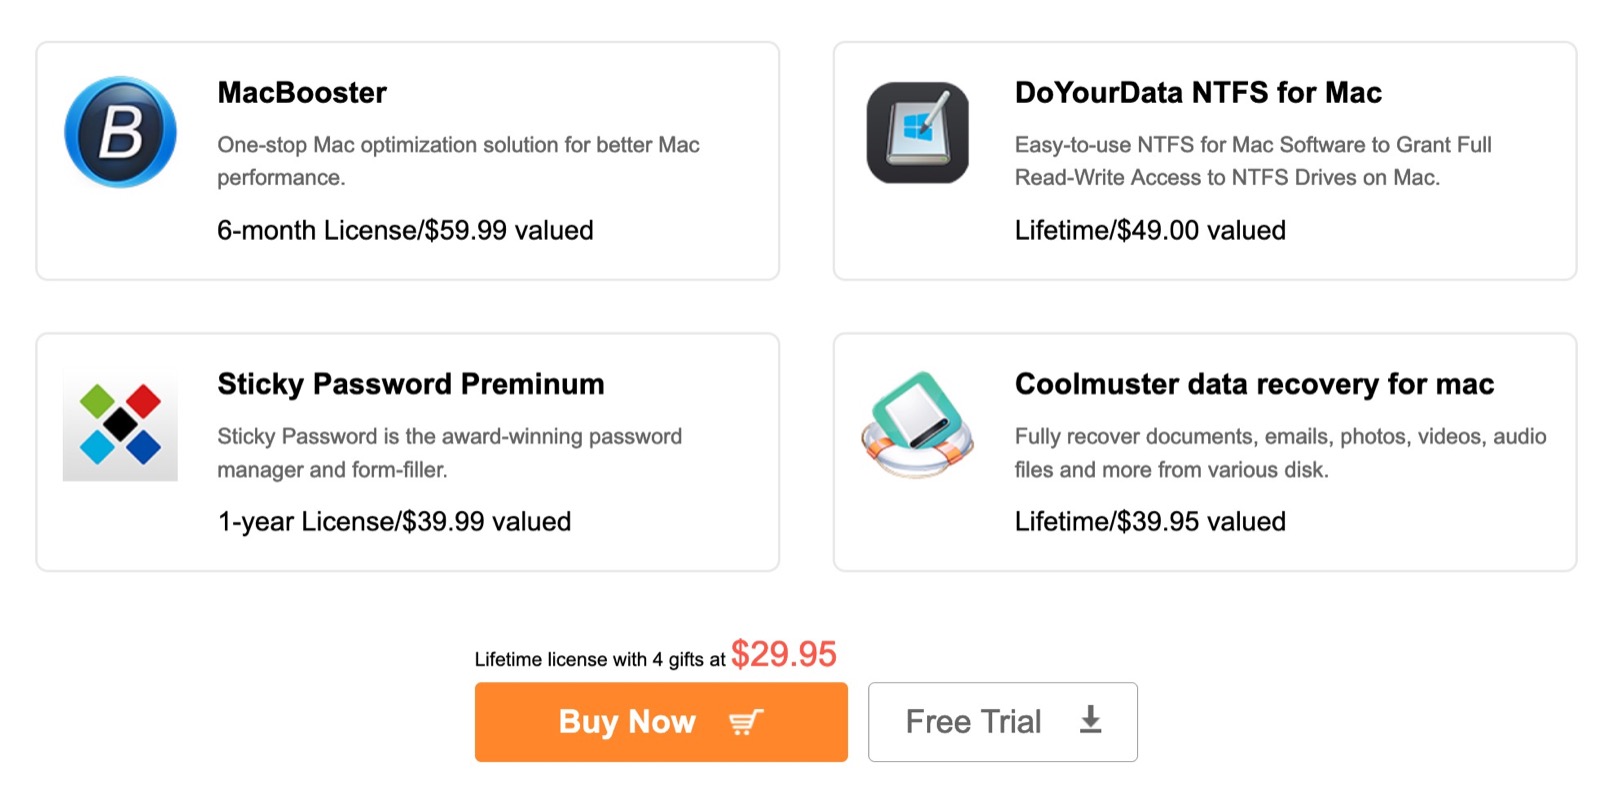The image size is (1600, 793).
Task: Select the Coolmuster data recovery for mac heading
Action: [x=1254, y=384]
